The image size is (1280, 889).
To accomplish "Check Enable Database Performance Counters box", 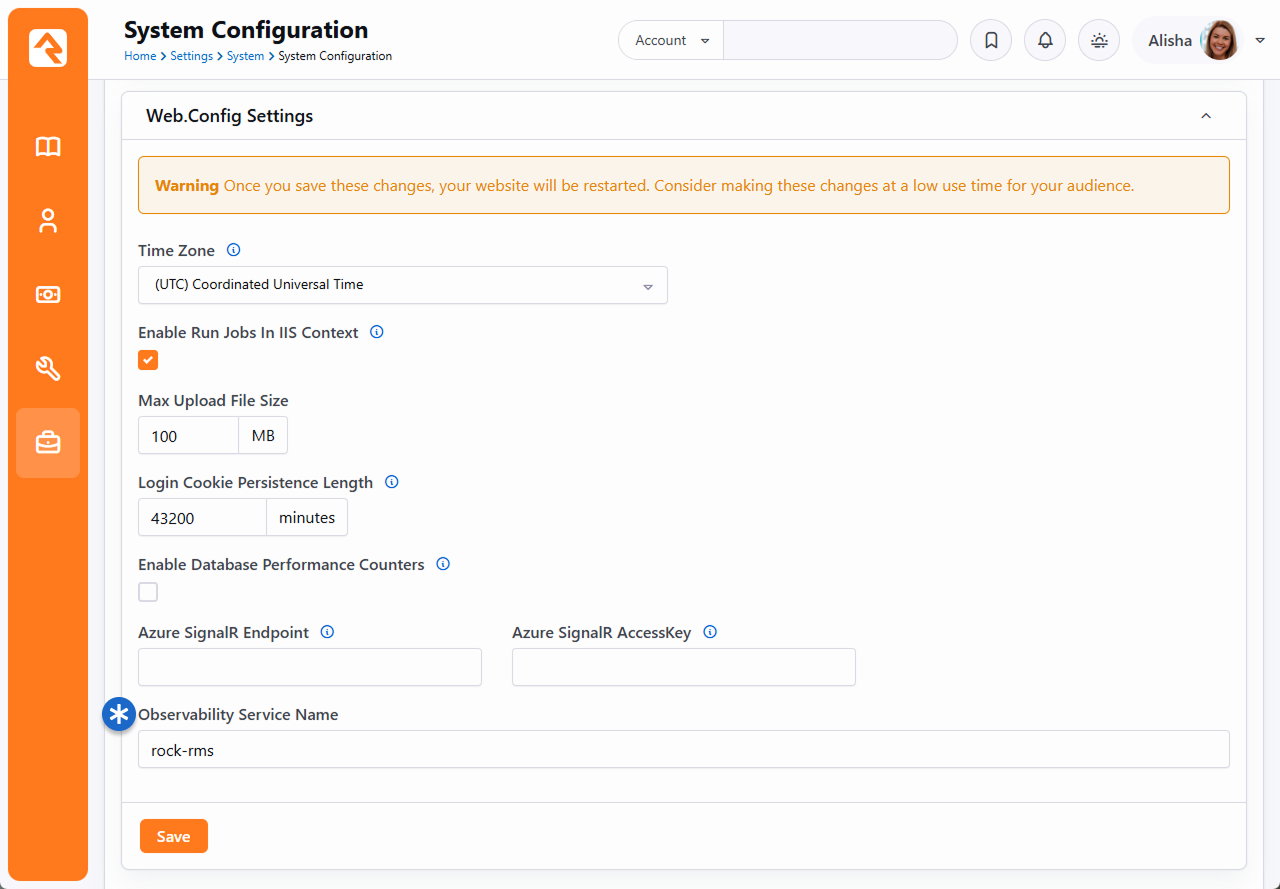I will (148, 592).
